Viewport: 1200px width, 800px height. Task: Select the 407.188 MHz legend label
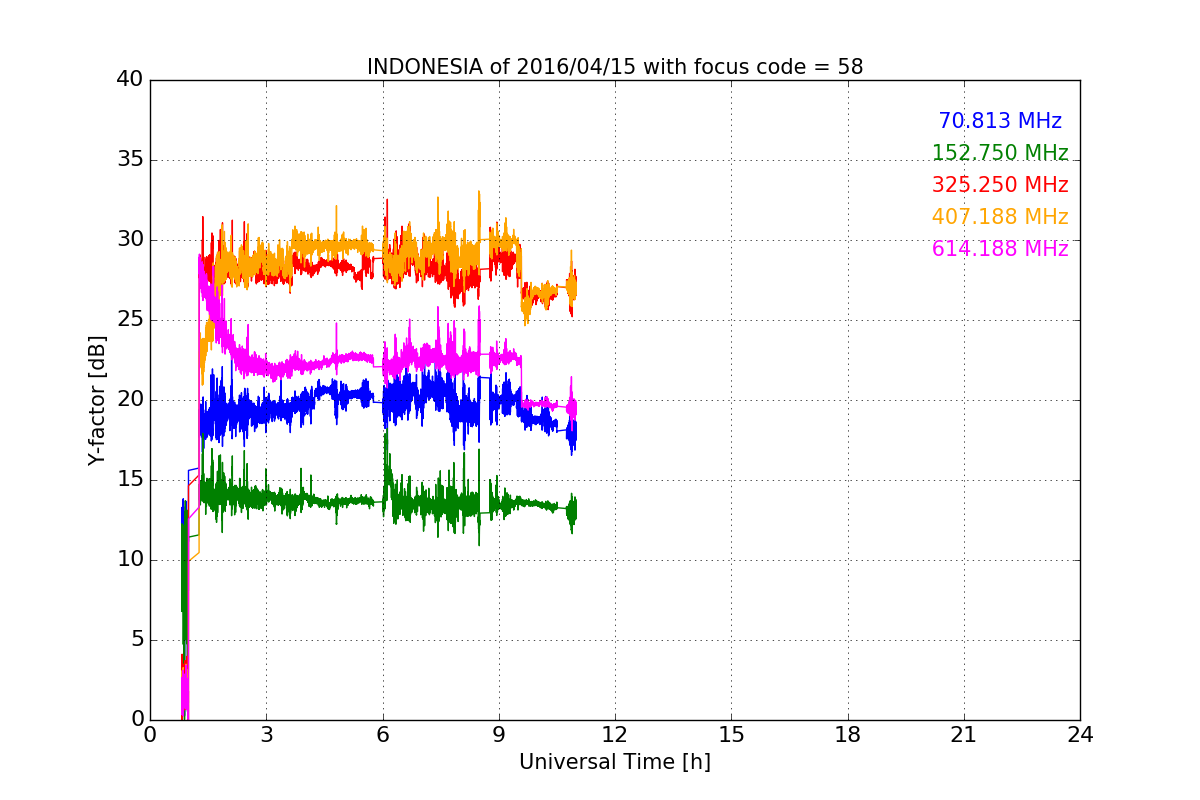coord(1000,217)
